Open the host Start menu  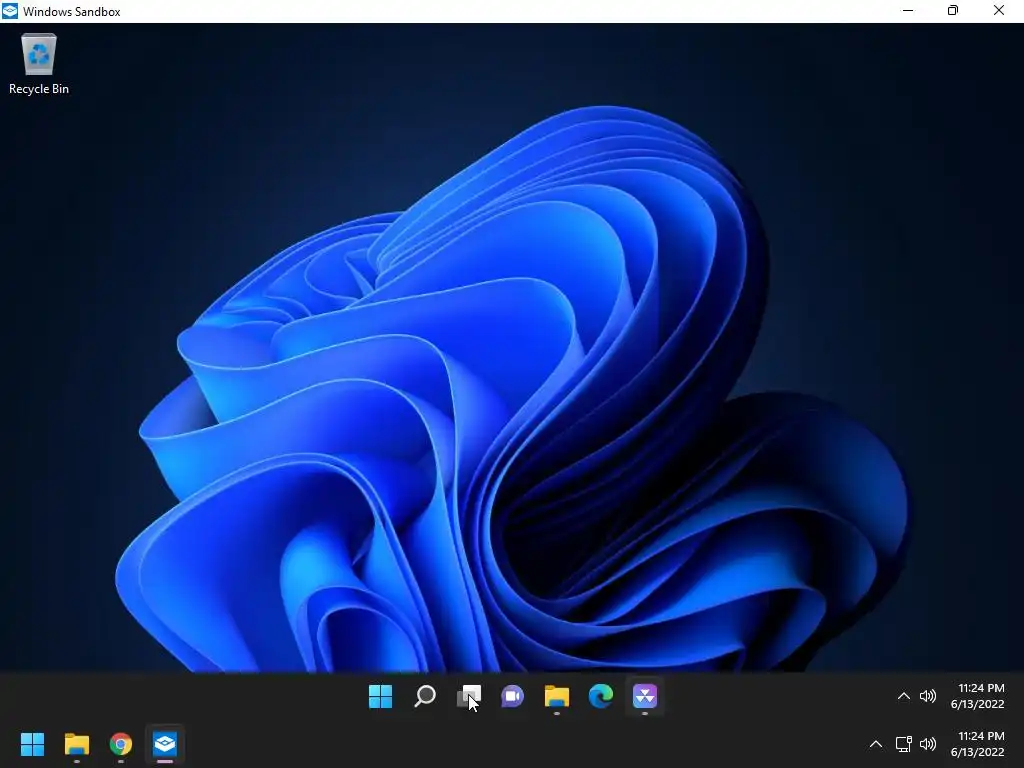32,744
